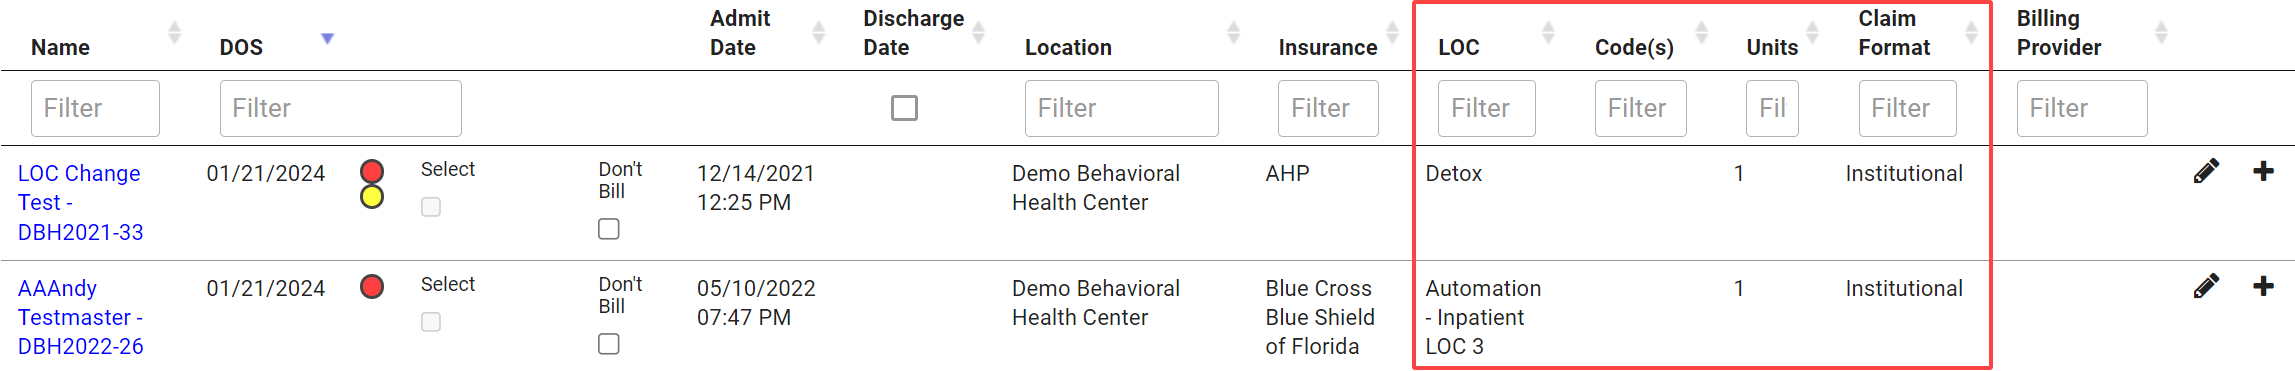Sort by the Admit Date column arrows
2295x371 pixels.
[818, 33]
